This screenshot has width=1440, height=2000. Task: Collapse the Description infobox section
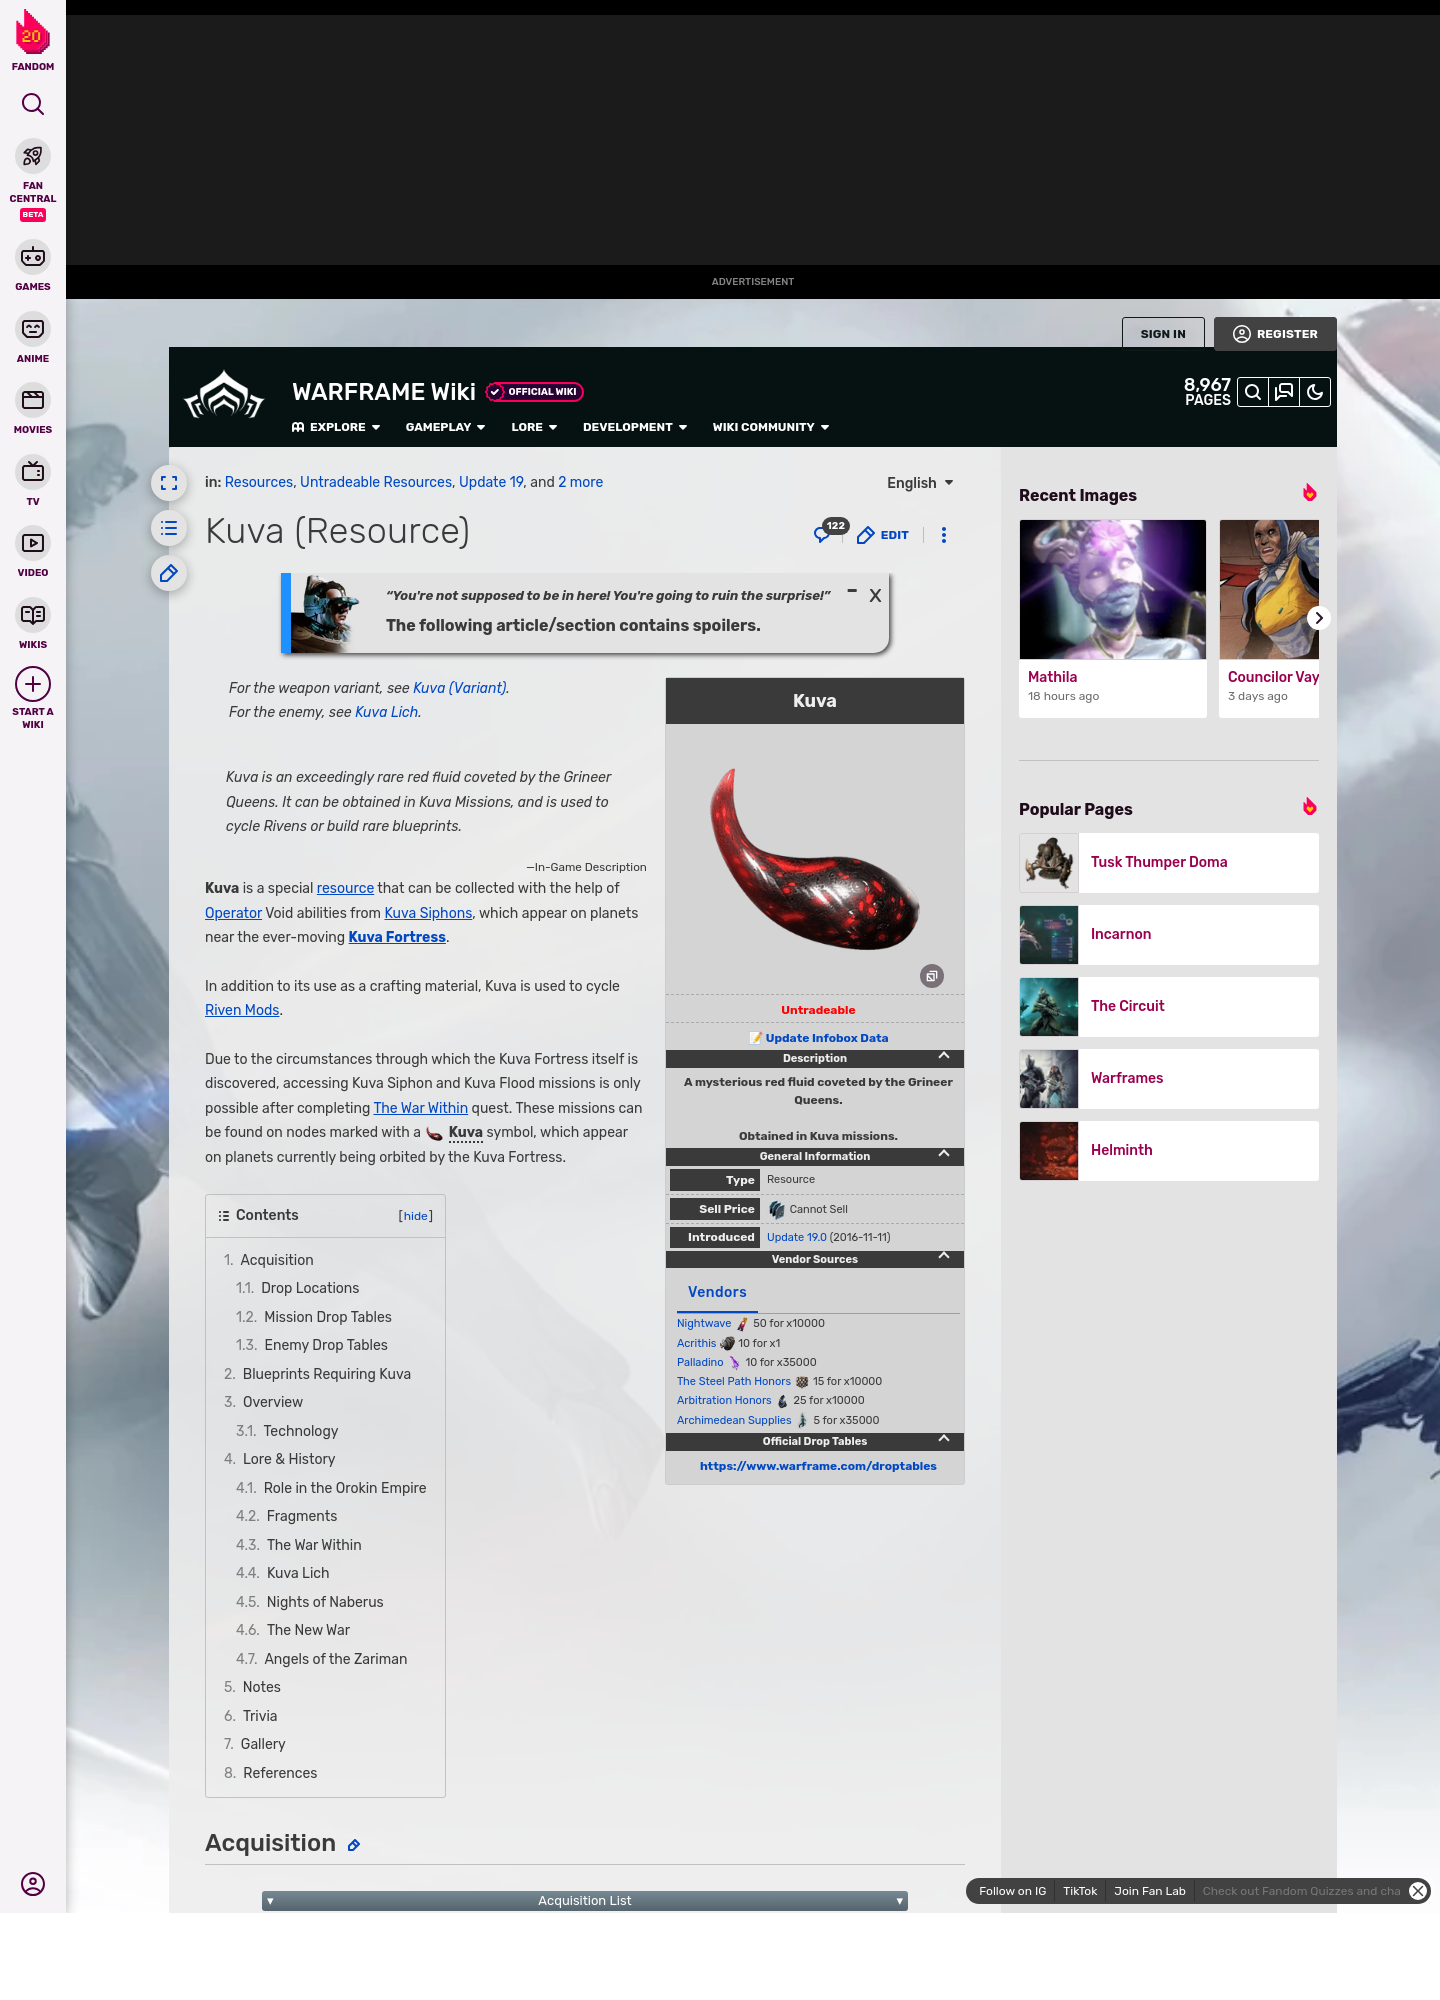[x=944, y=1056]
